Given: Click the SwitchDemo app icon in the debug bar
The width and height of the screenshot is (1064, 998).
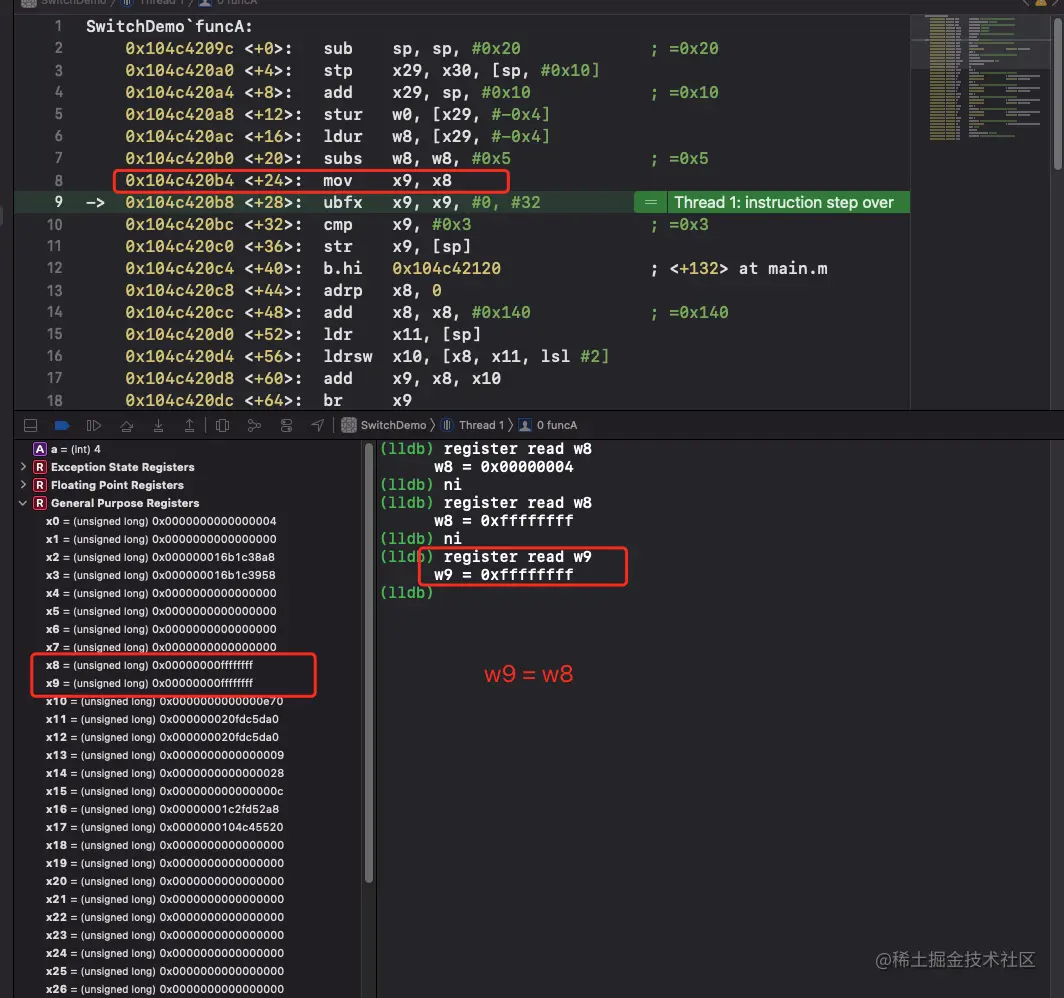Looking at the screenshot, I should click(x=349, y=425).
